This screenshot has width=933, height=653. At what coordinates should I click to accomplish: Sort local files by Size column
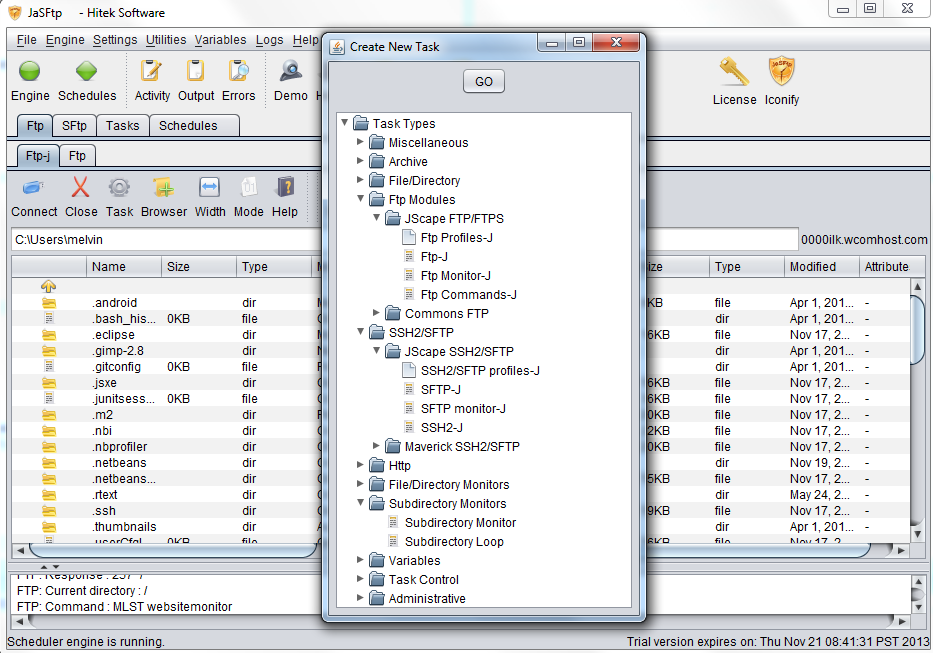coord(199,267)
